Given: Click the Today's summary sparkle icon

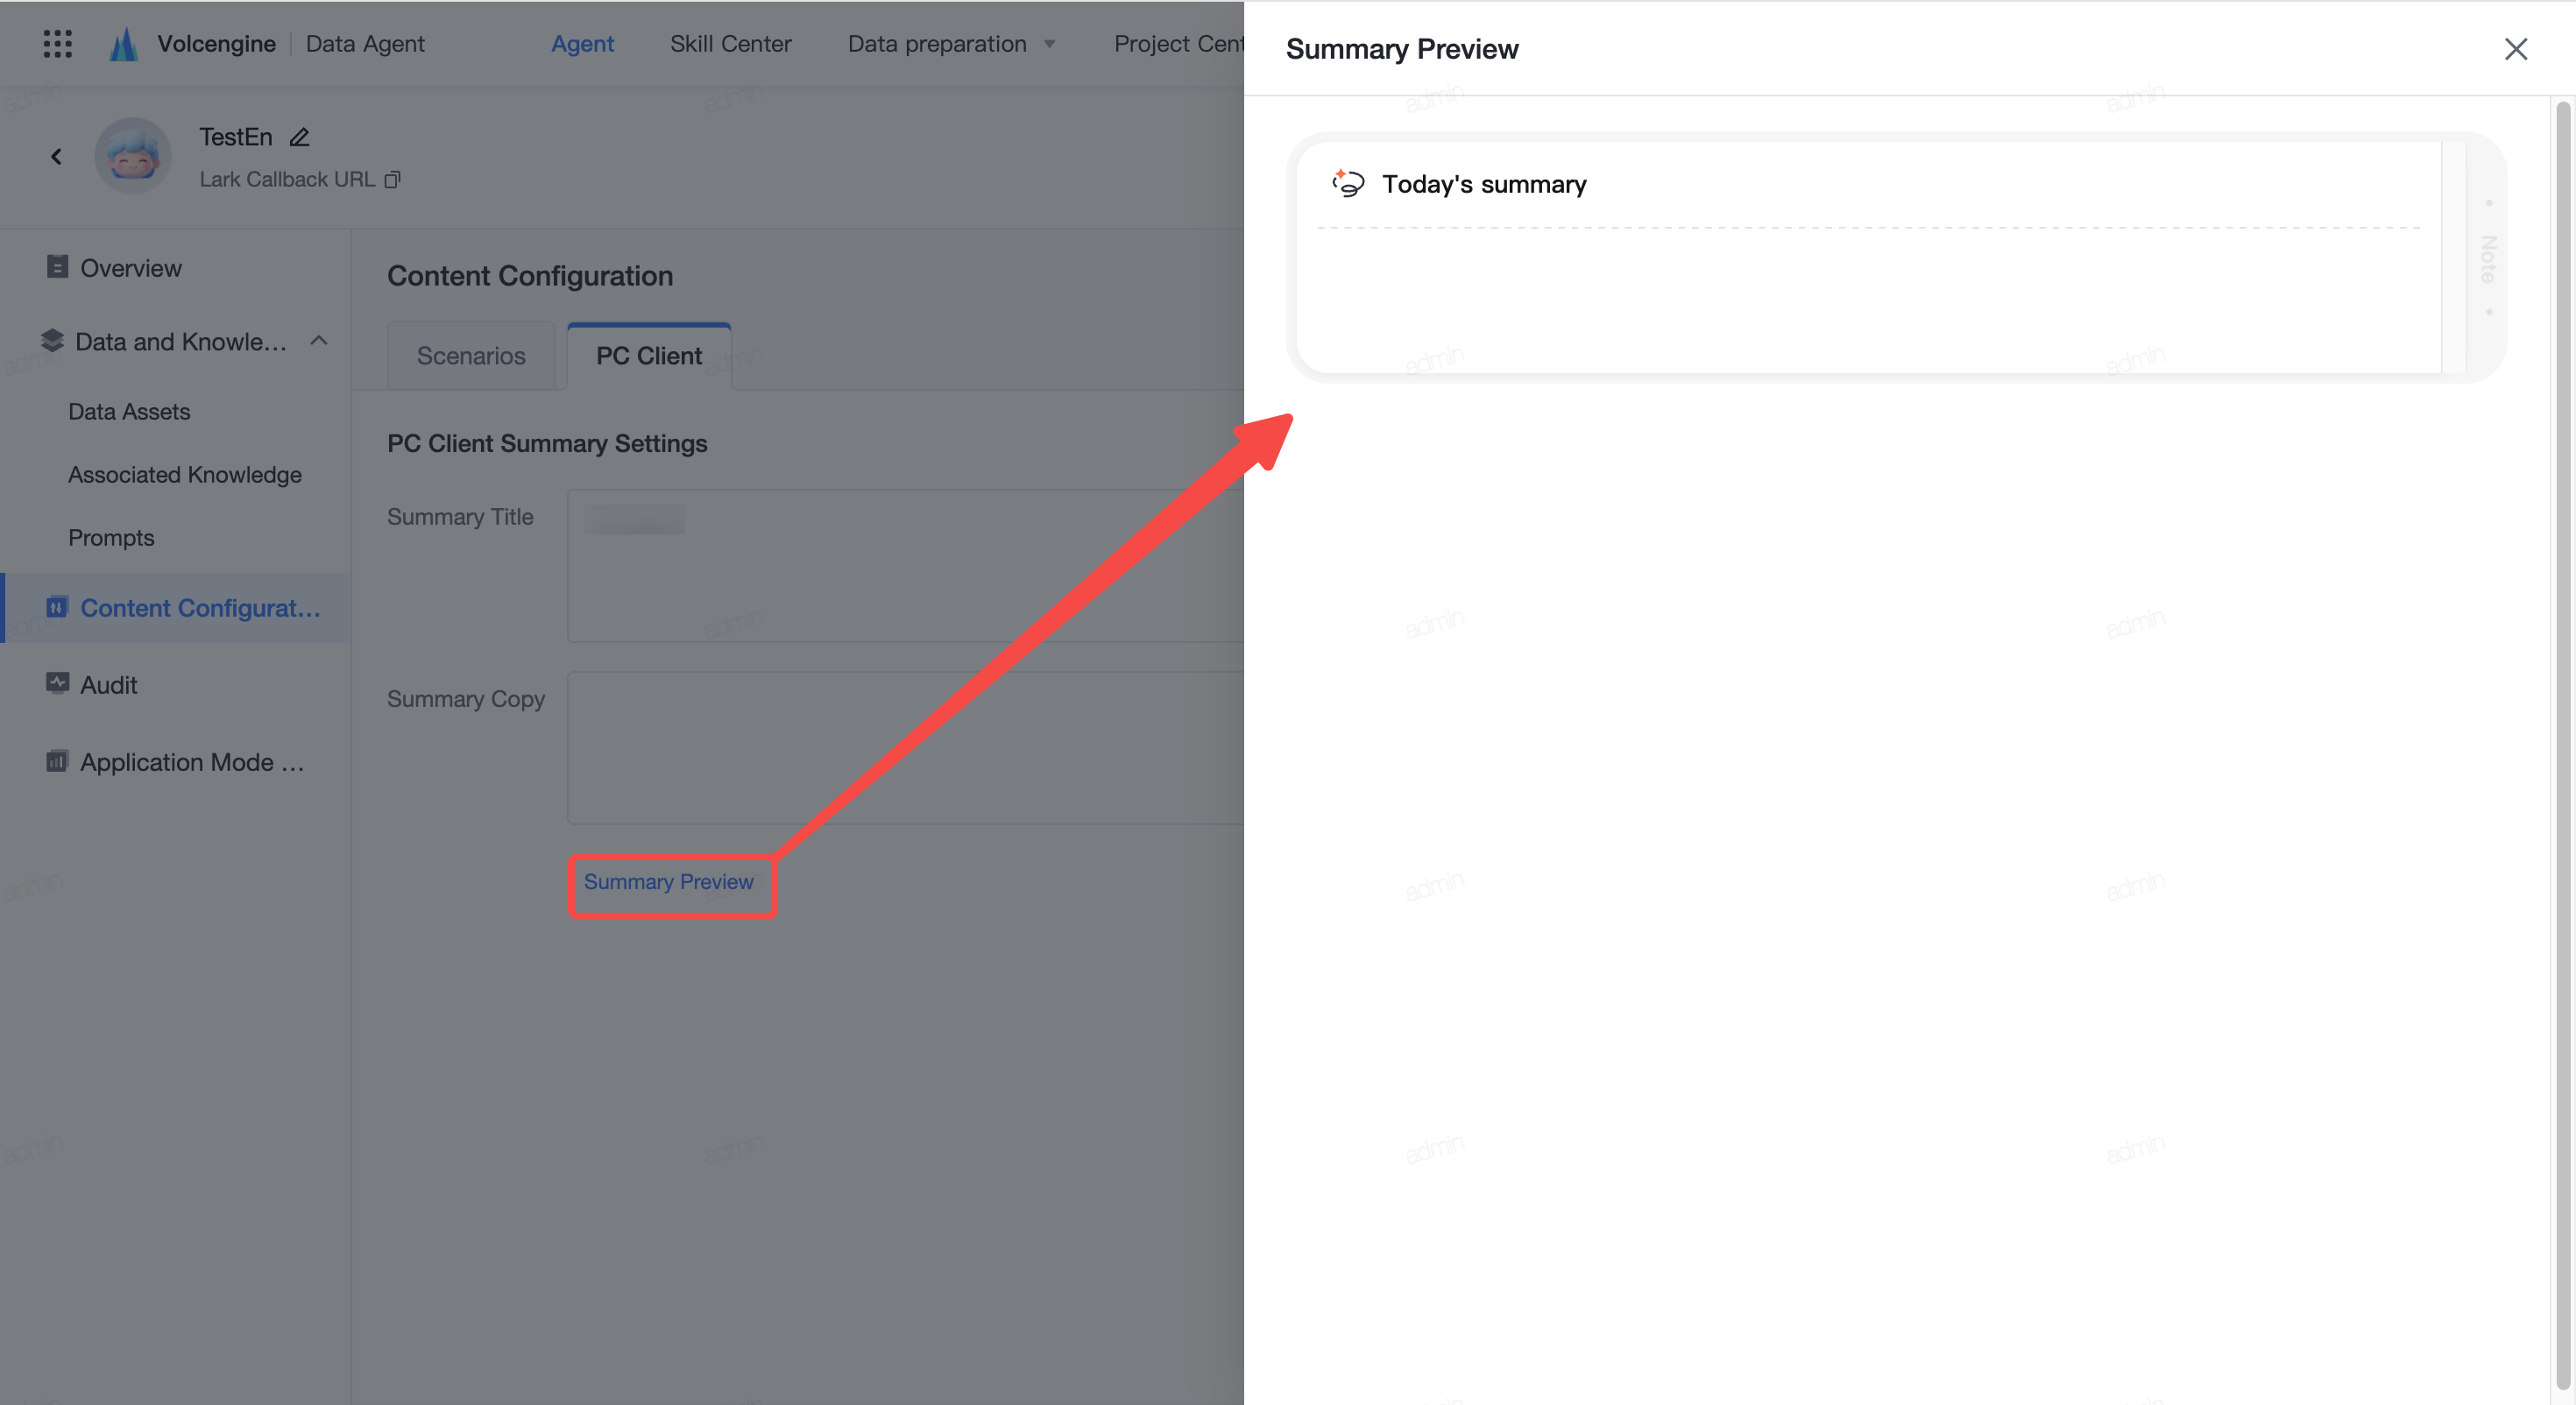Looking at the screenshot, I should tap(1347, 183).
